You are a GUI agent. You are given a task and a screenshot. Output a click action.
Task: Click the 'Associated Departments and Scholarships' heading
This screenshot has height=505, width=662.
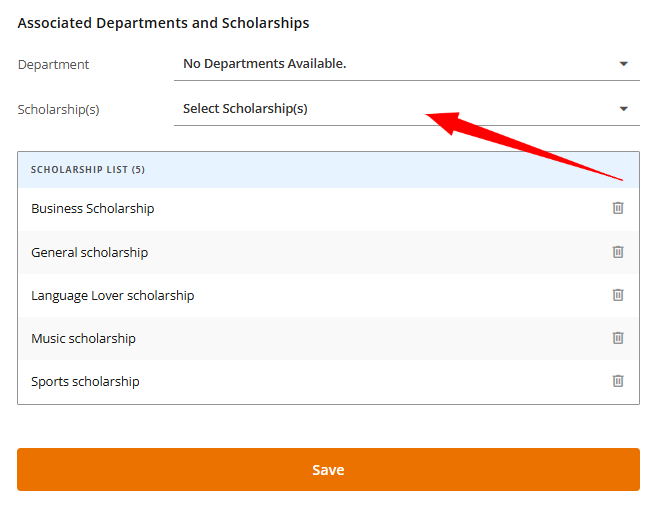pos(163,22)
